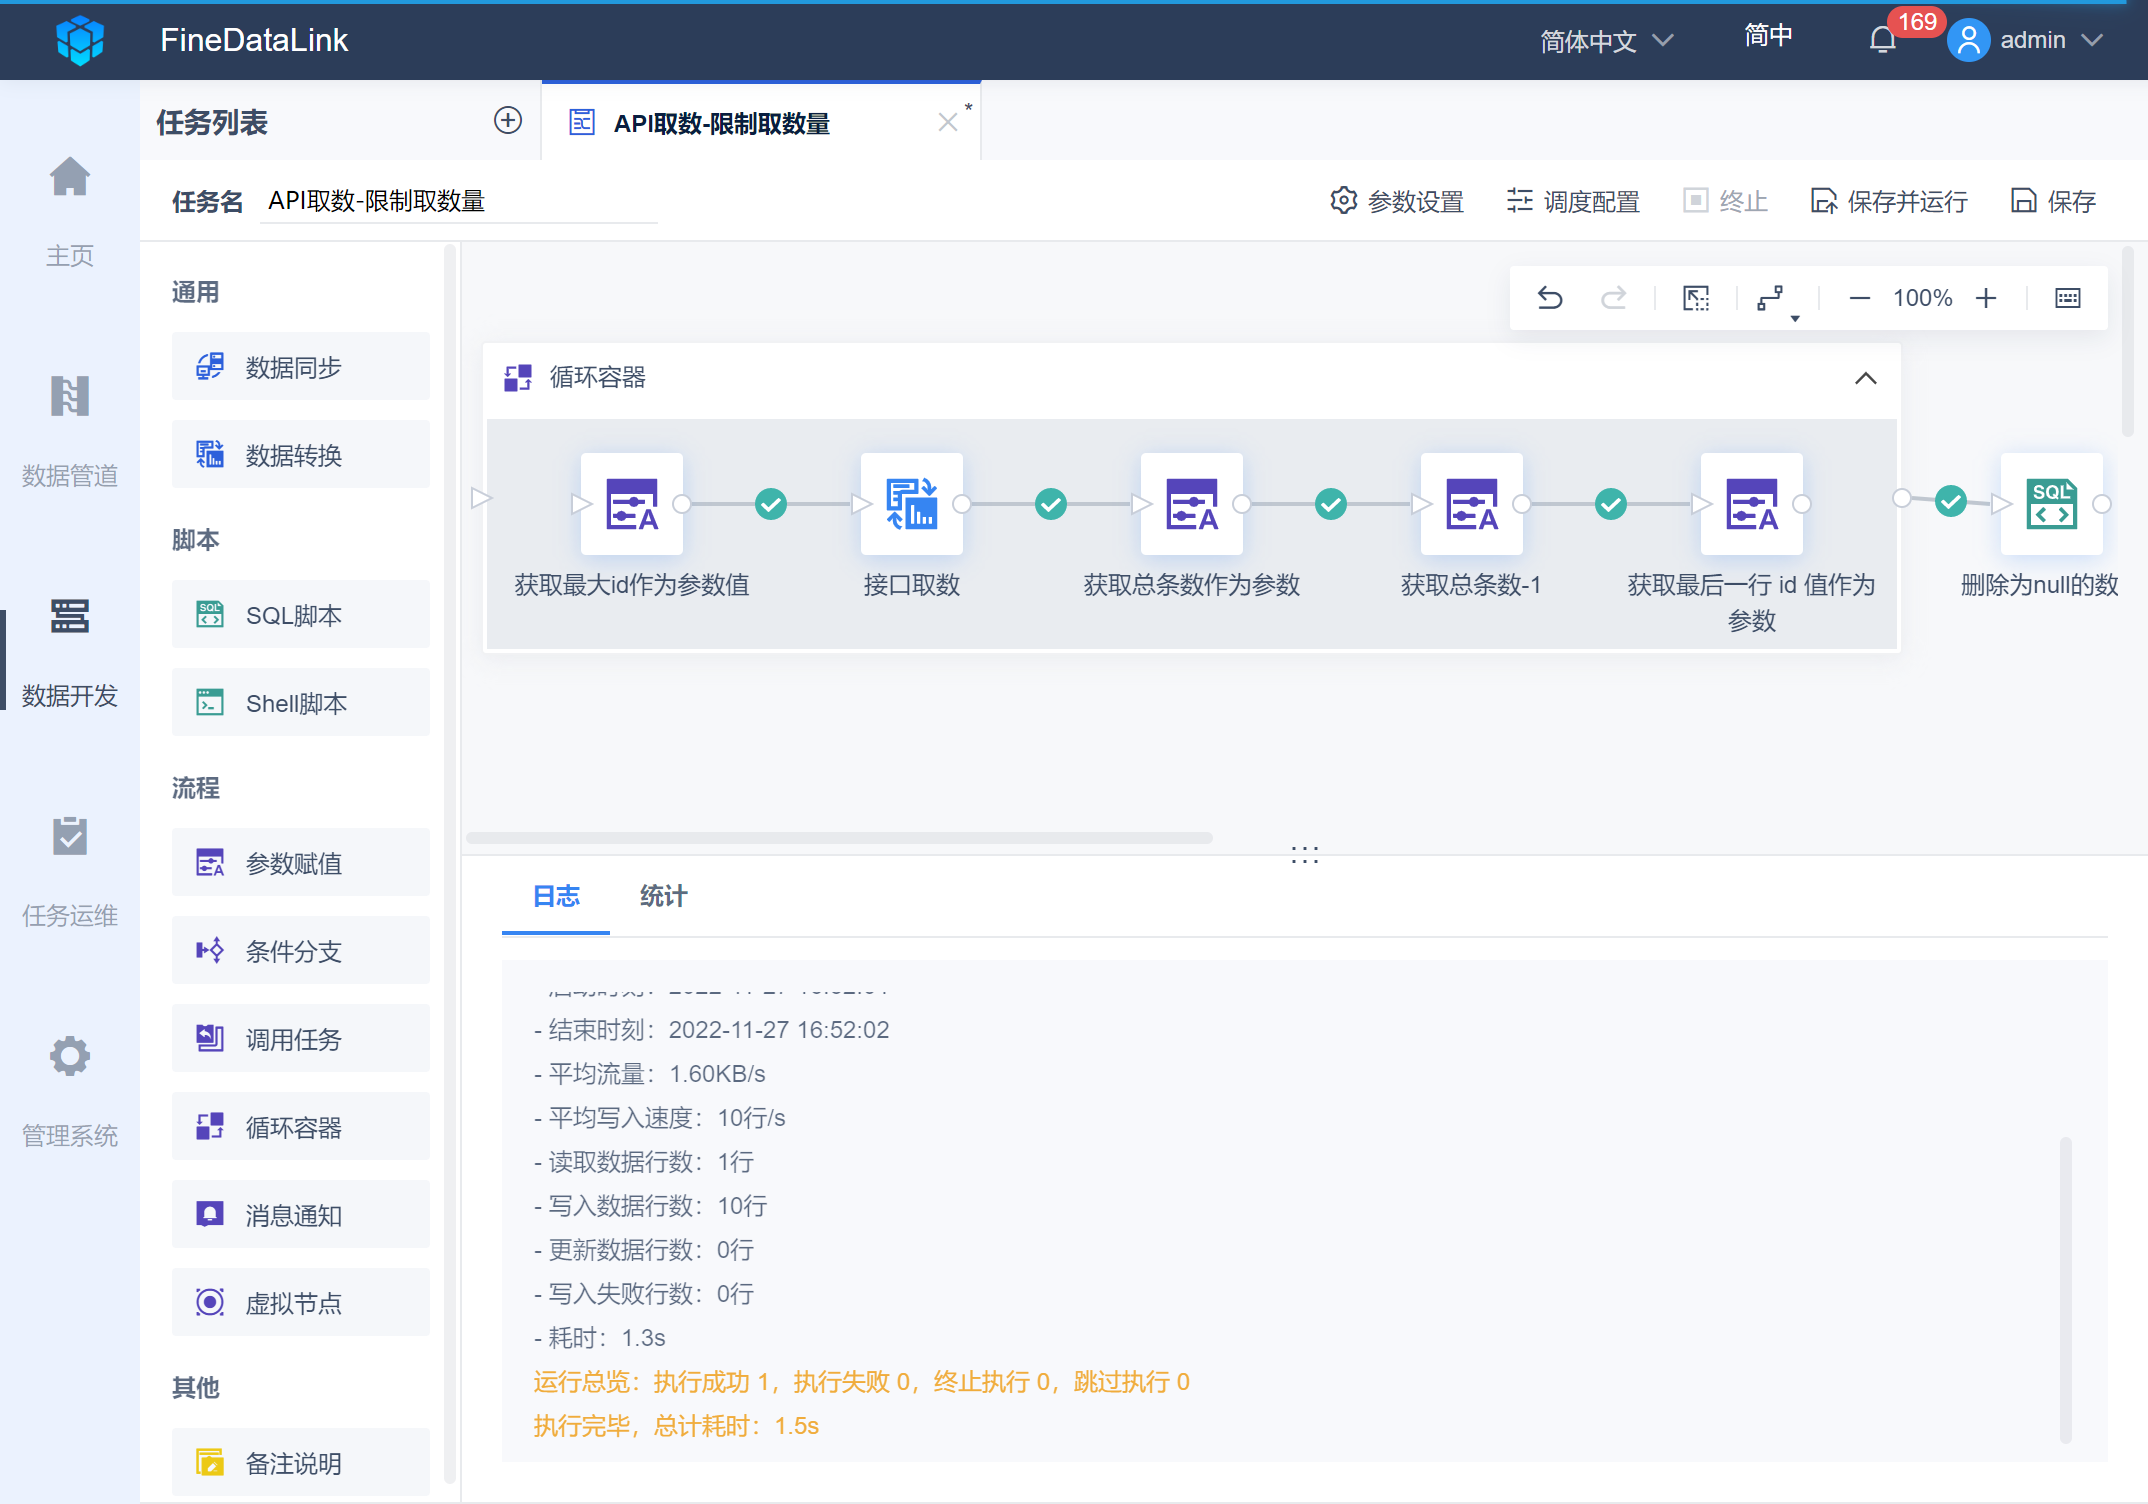Select the 接口取数 data sync node

pyautogui.click(x=911, y=504)
